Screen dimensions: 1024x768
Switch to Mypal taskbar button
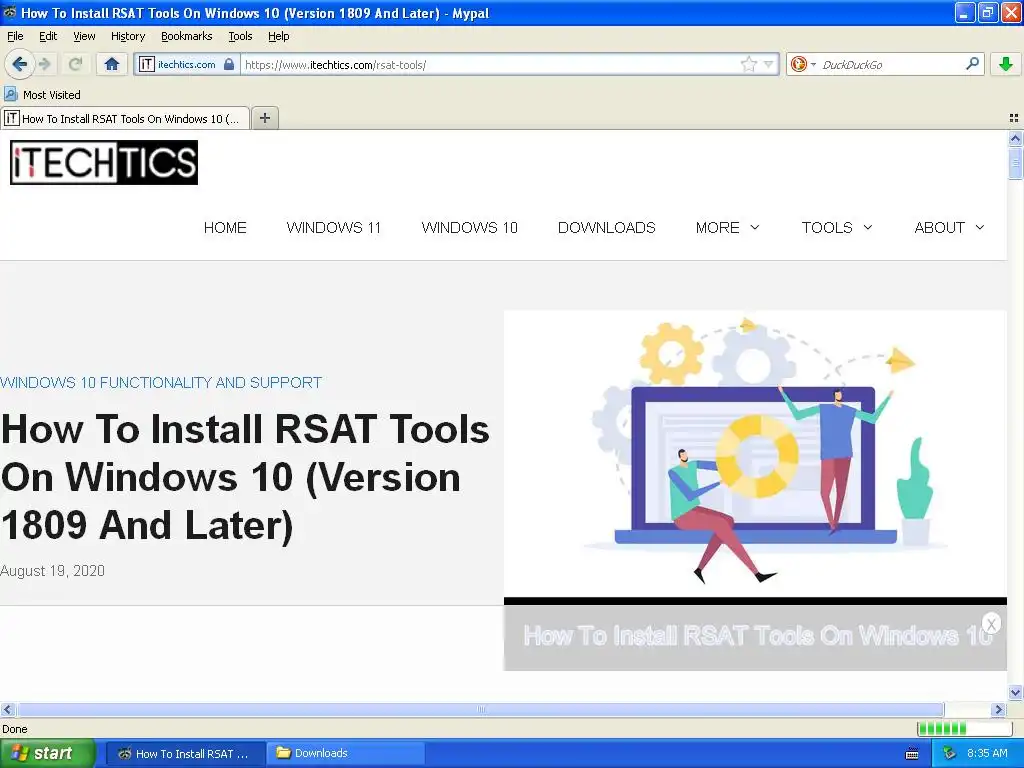(185, 753)
